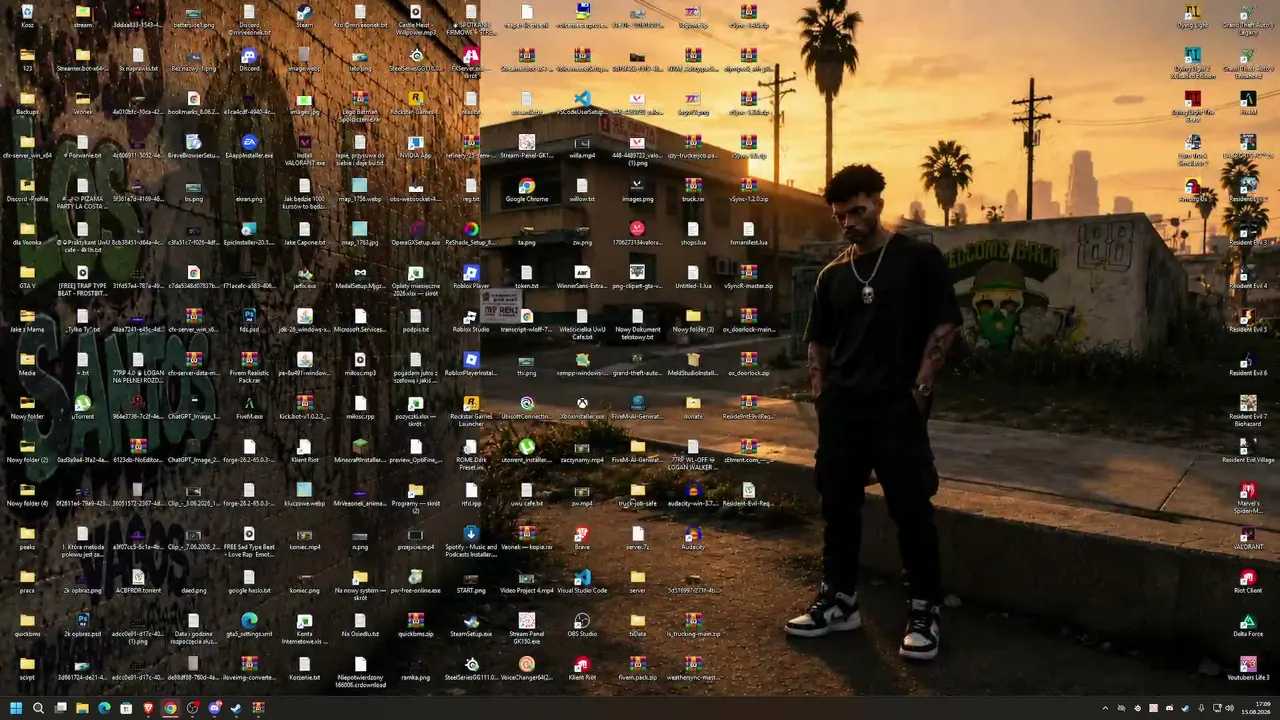
Task: Select the Audacity shortcut icon
Action: [x=693, y=539]
